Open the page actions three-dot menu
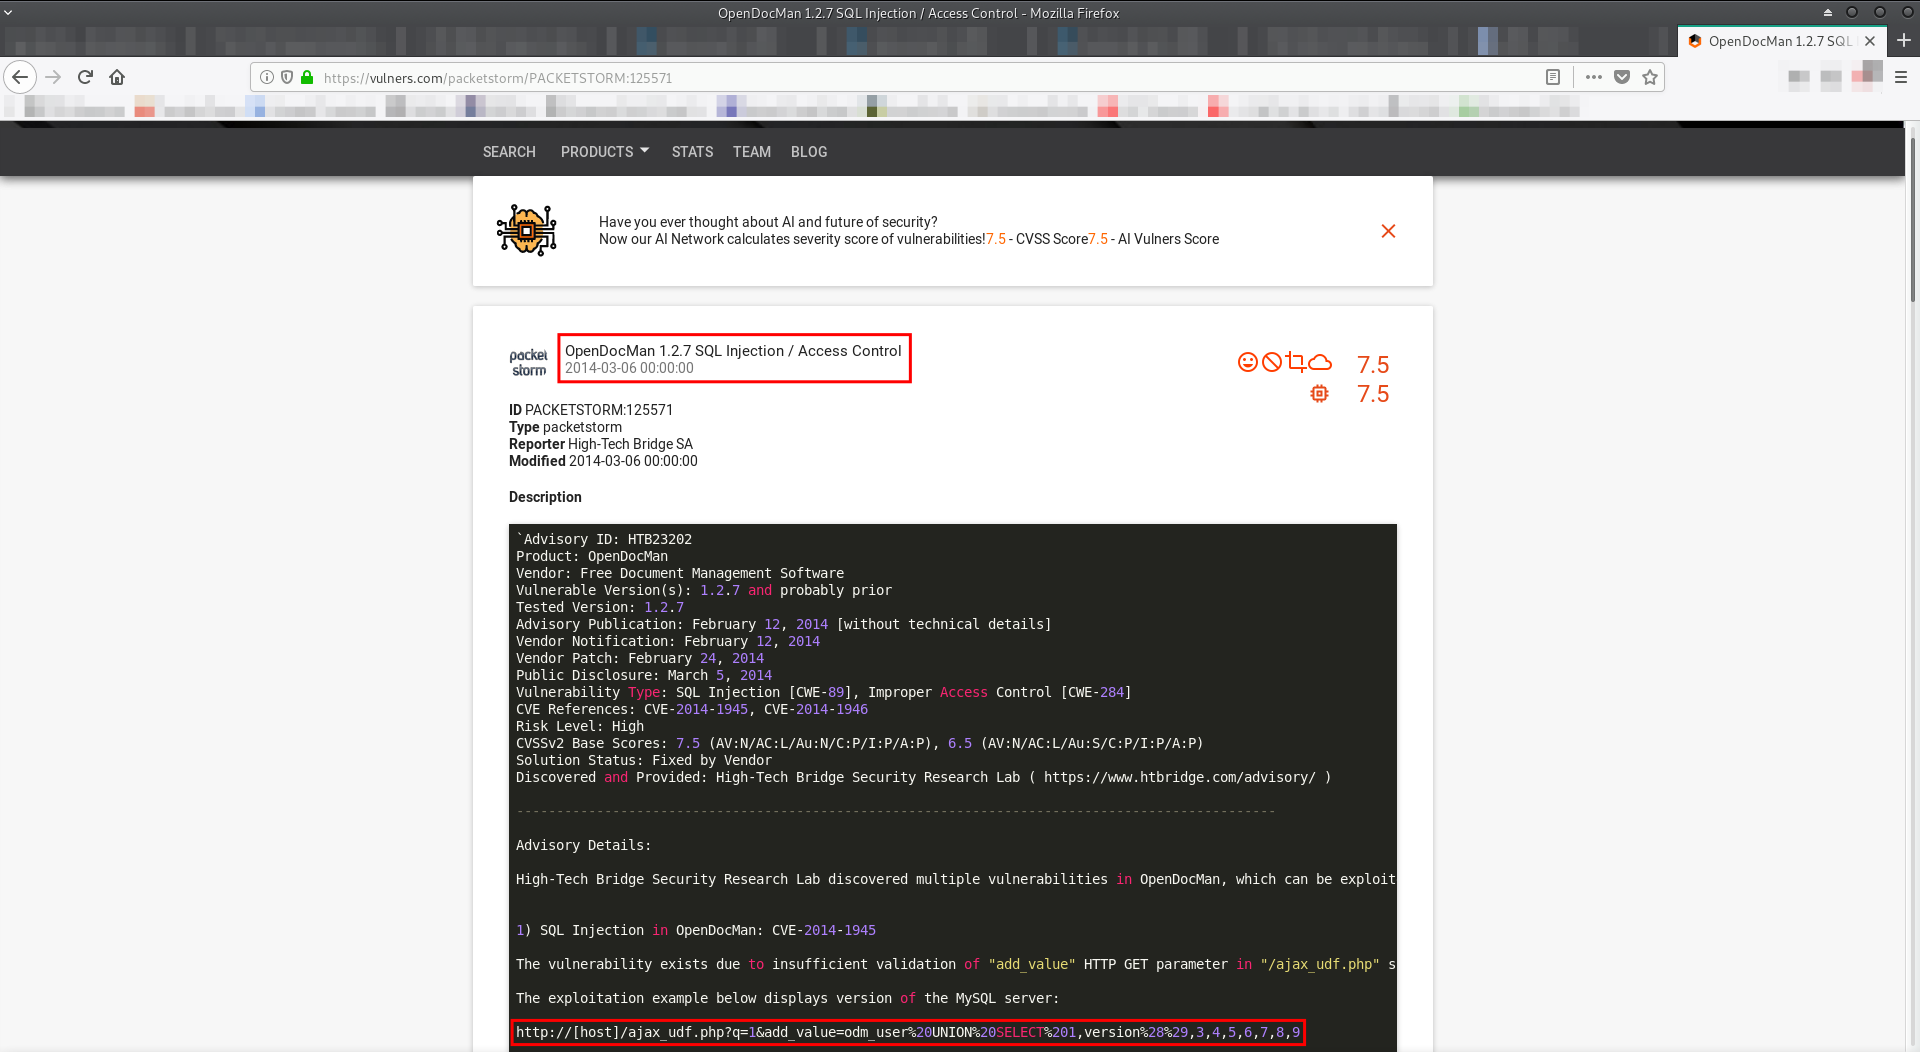Viewport: 1920px width, 1052px height. point(1594,77)
